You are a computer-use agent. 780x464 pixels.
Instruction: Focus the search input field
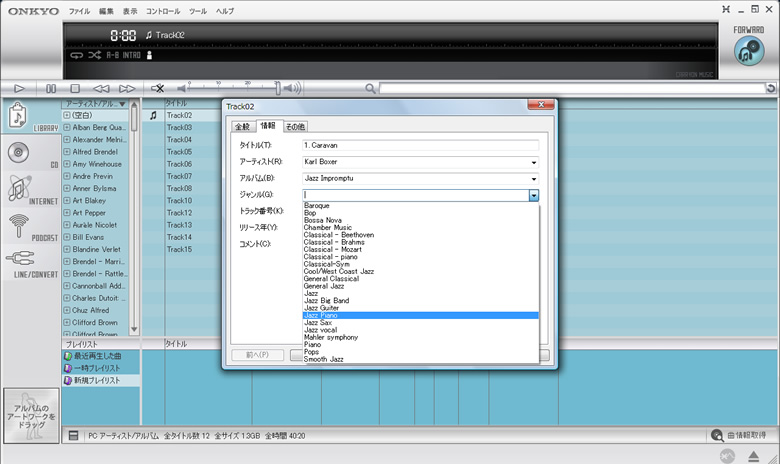tap(572, 89)
